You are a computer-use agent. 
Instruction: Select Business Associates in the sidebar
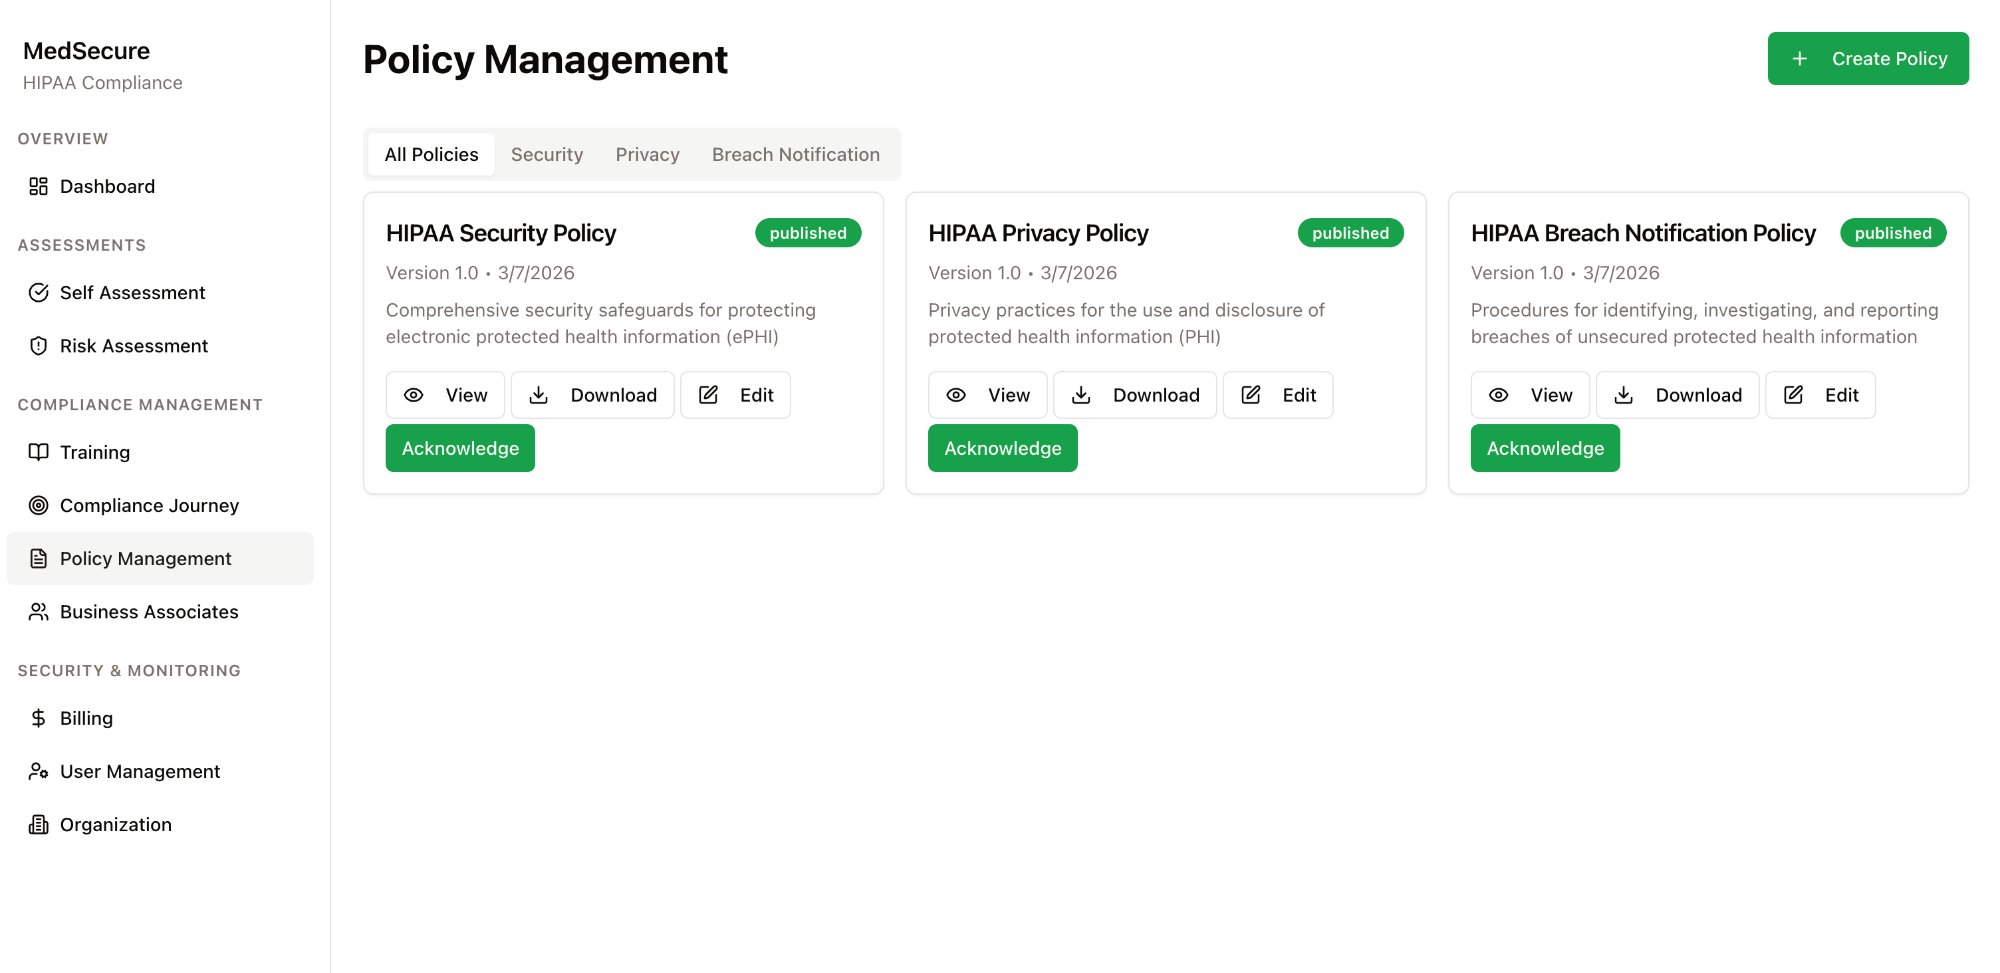click(148, 611)
